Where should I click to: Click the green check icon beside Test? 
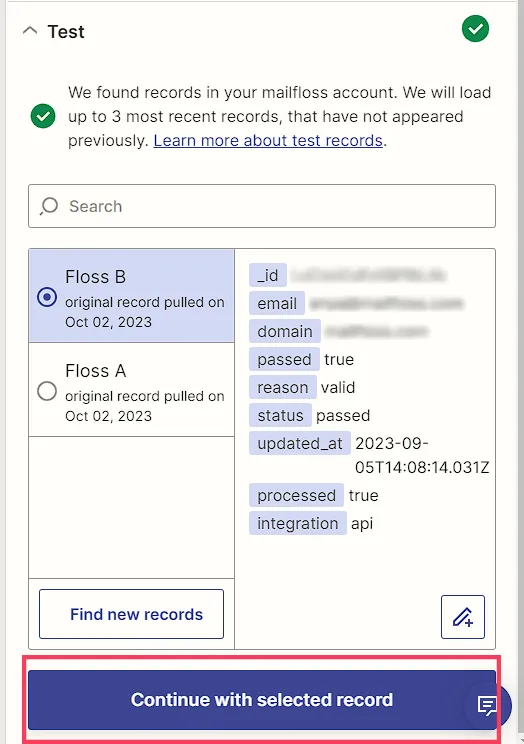click(475, 28)
